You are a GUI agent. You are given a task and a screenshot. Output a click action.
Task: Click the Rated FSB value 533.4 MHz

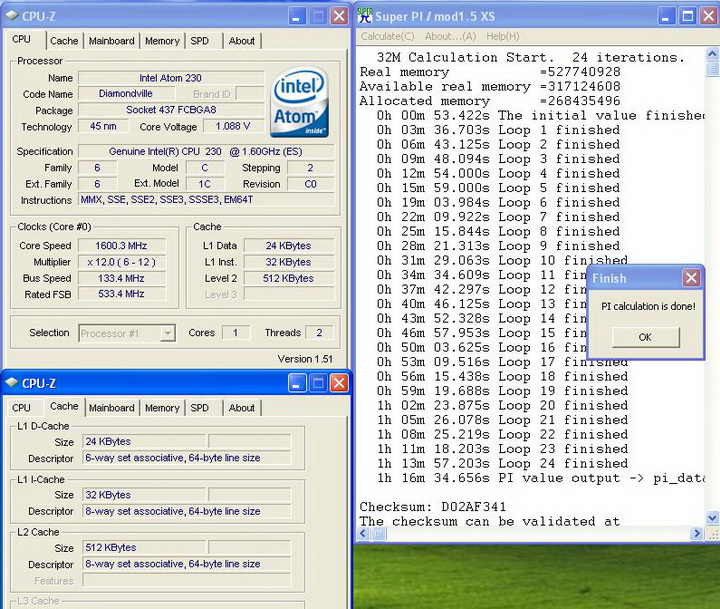(121, 294)
